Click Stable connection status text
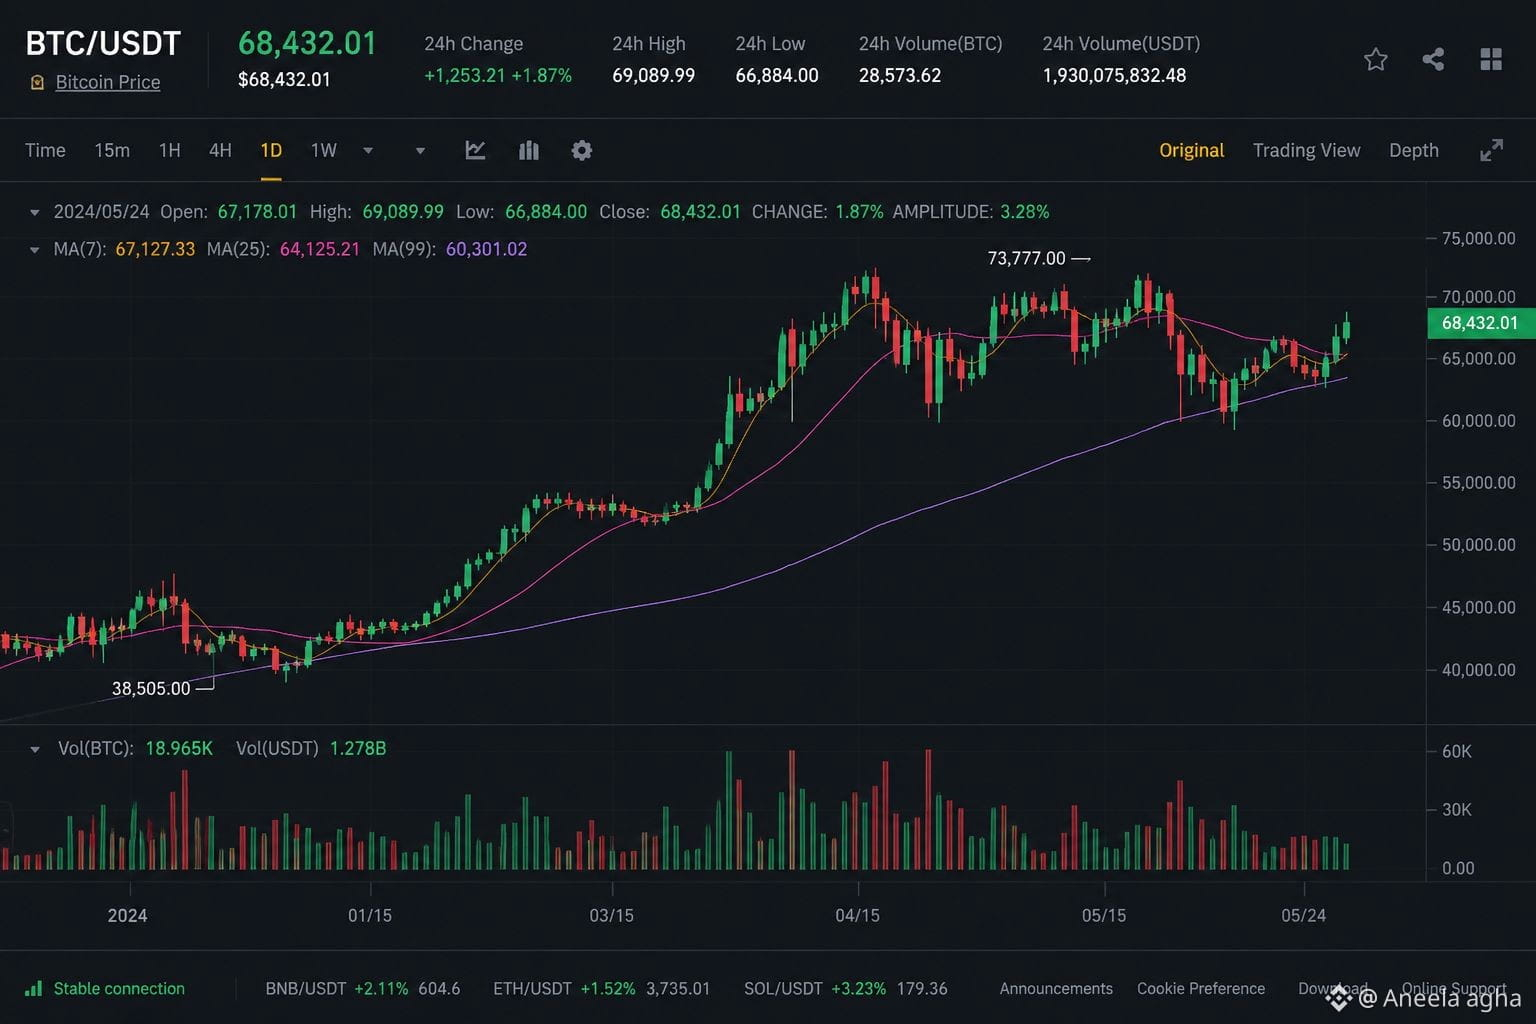 pos(119,988)
